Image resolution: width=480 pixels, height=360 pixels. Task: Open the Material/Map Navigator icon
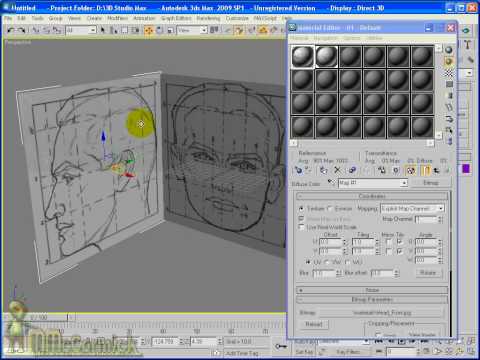449,142
